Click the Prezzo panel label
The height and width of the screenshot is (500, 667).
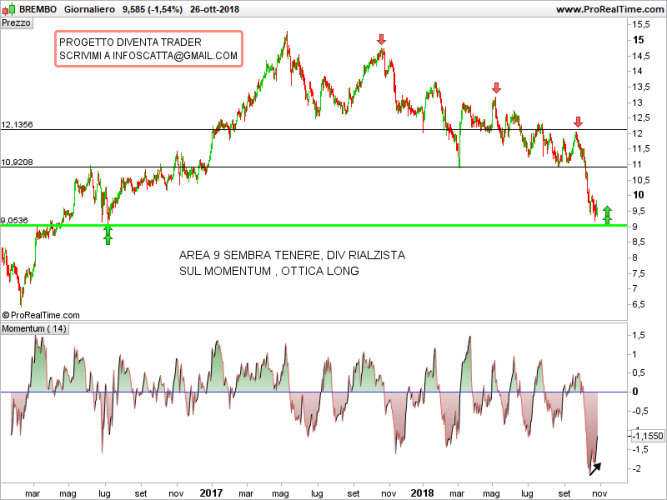(x=16, y=23)
